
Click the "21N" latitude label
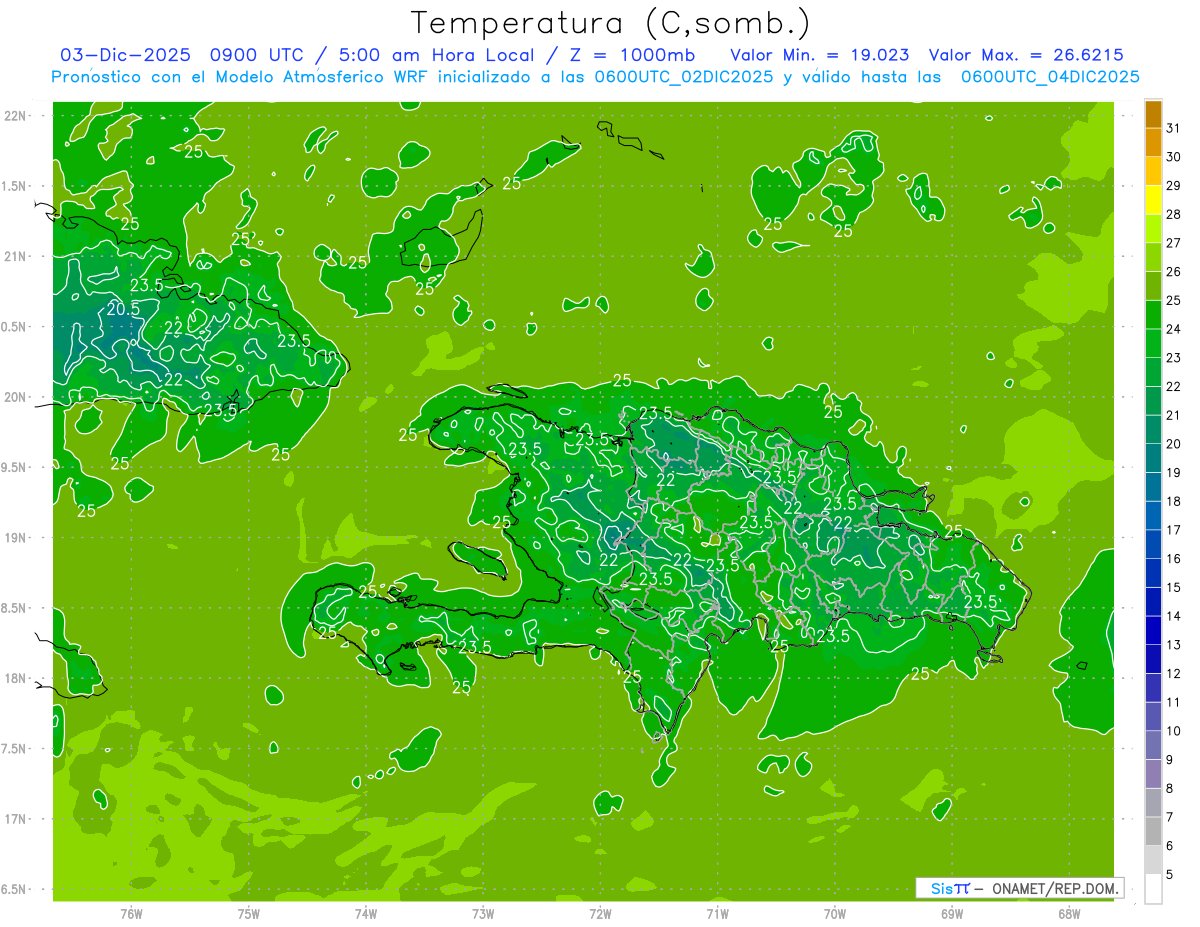click(x=15, y=257)
